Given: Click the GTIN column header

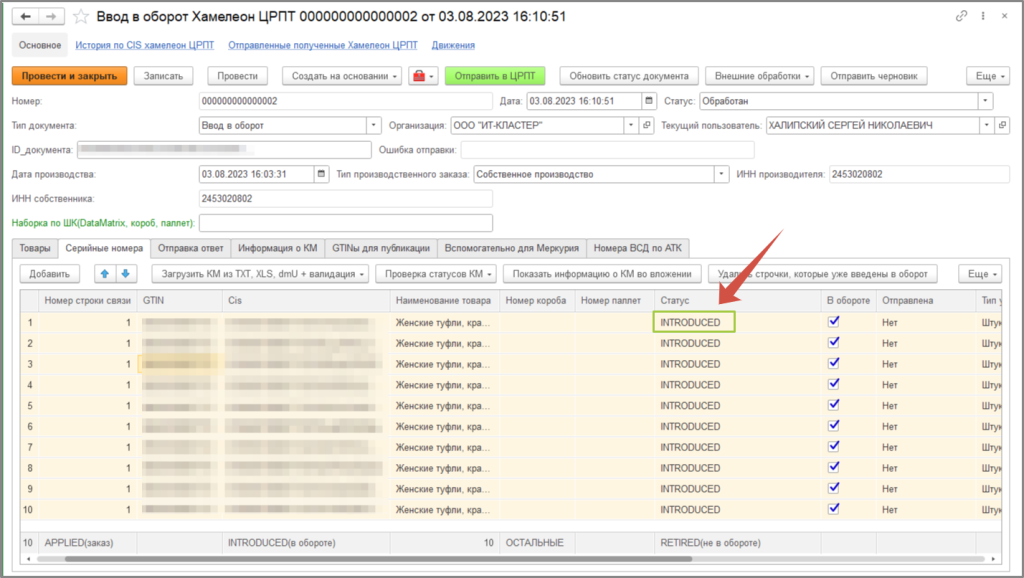Looking at the screenshot, I should 180,300.
